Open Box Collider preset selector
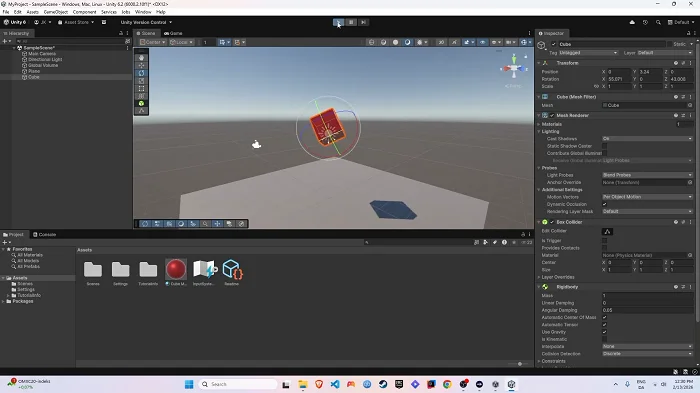700x393 pixels. click(683, 222)
